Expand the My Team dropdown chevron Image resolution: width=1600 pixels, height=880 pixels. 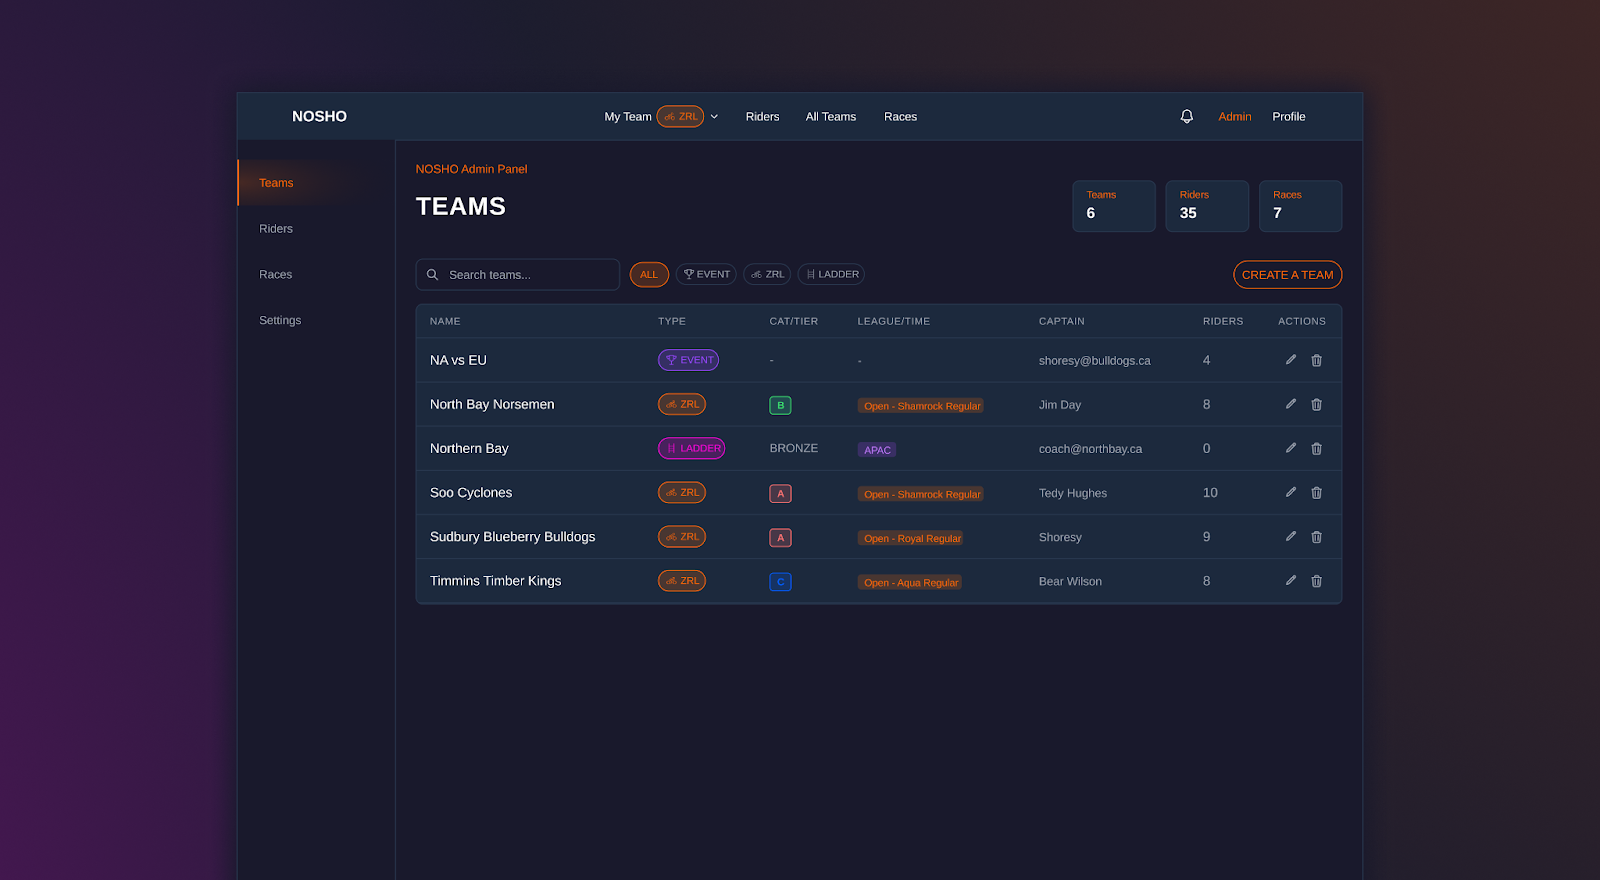click(x=714, y=117)
